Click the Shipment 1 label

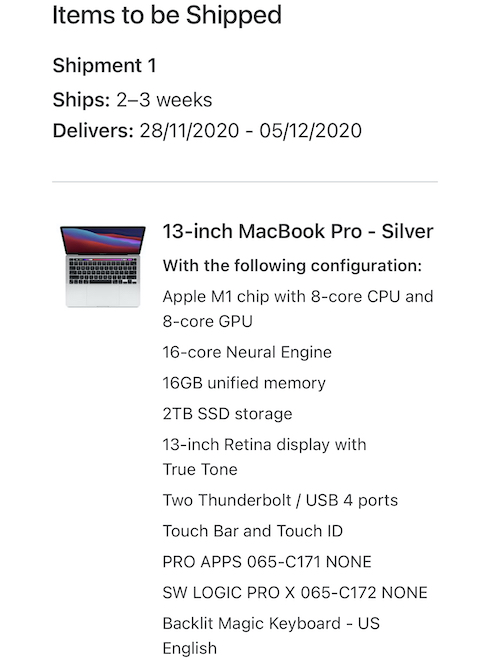tap(105, 66)
